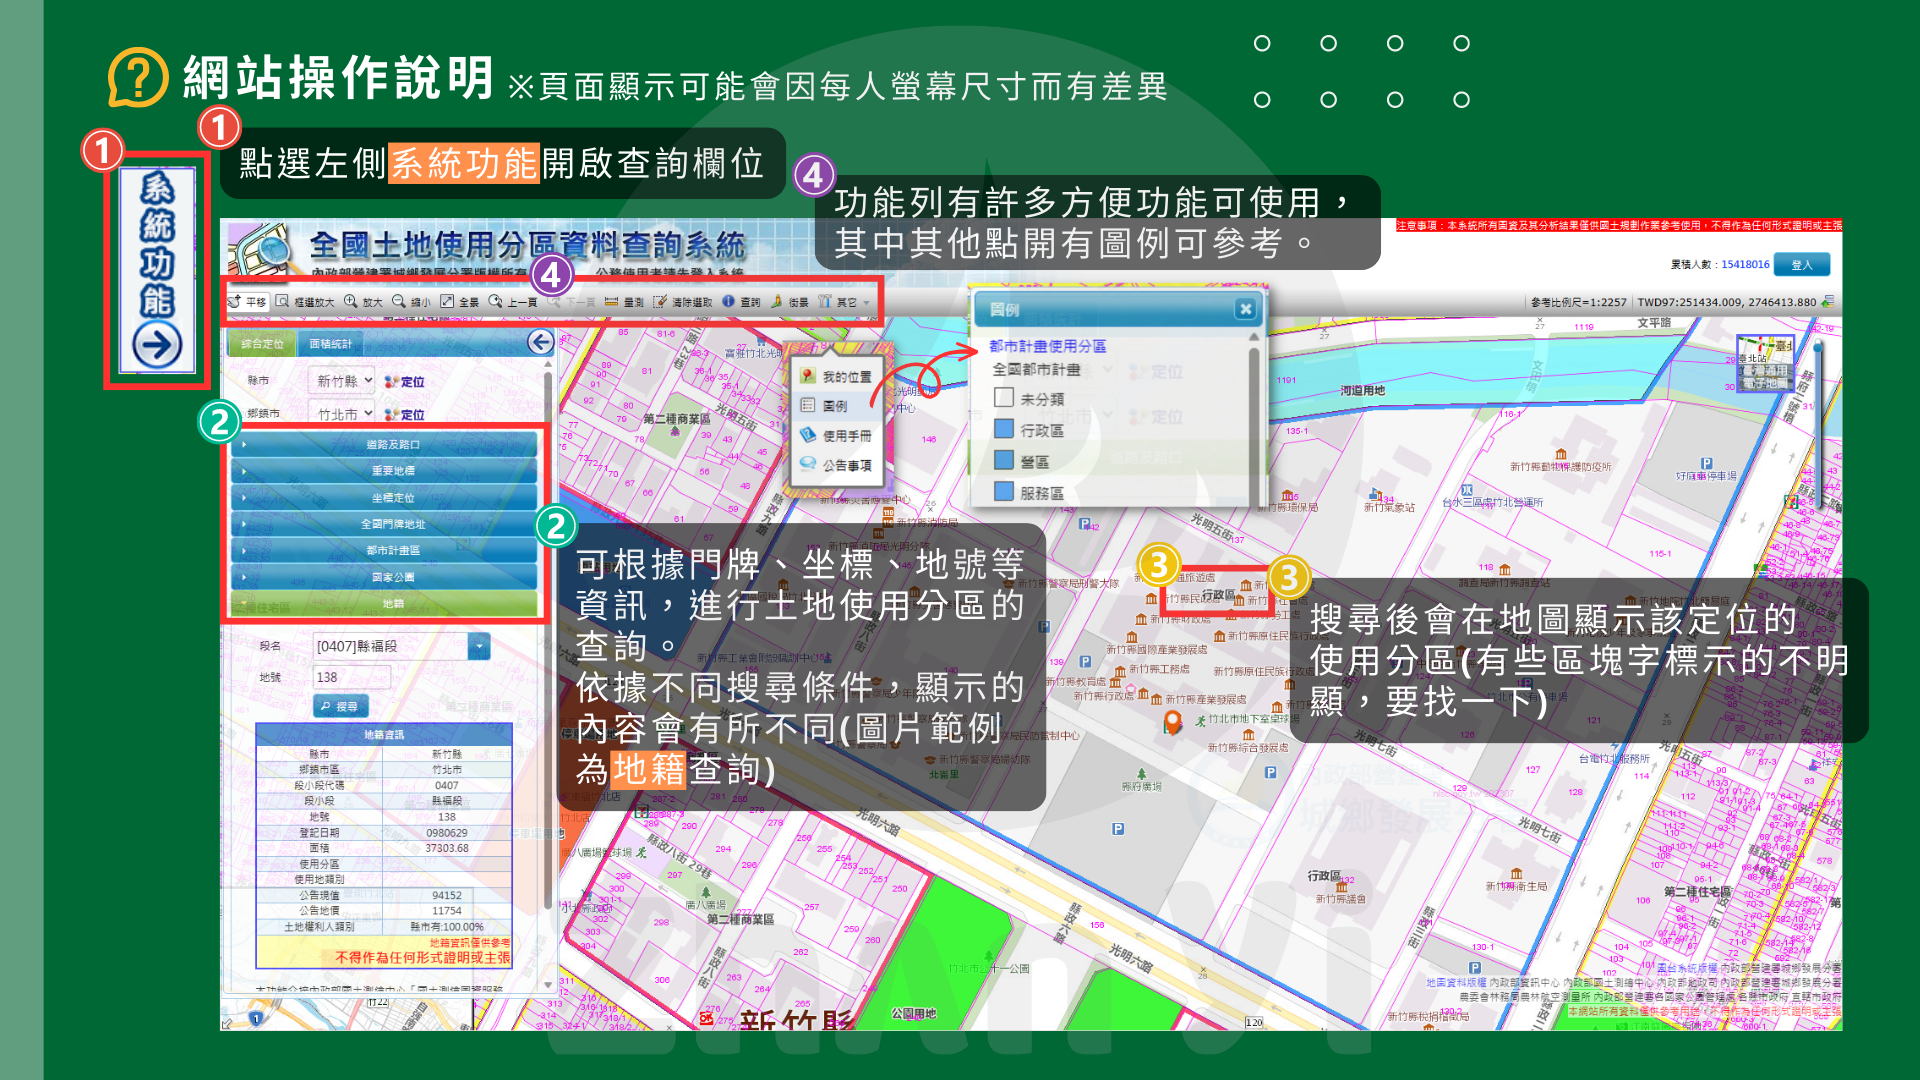The image size is (1920, 1080).
Task: Expand the 都市計畫區 section
Action: coord(384,550)
